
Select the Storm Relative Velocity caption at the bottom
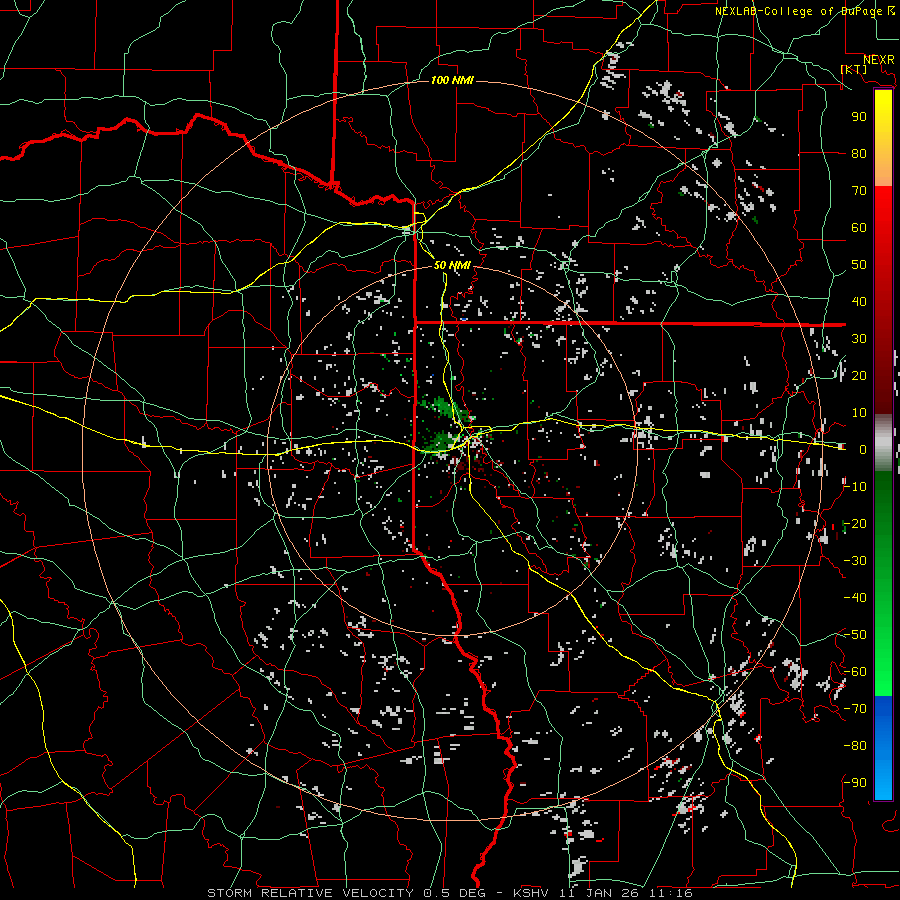[450, 893]
